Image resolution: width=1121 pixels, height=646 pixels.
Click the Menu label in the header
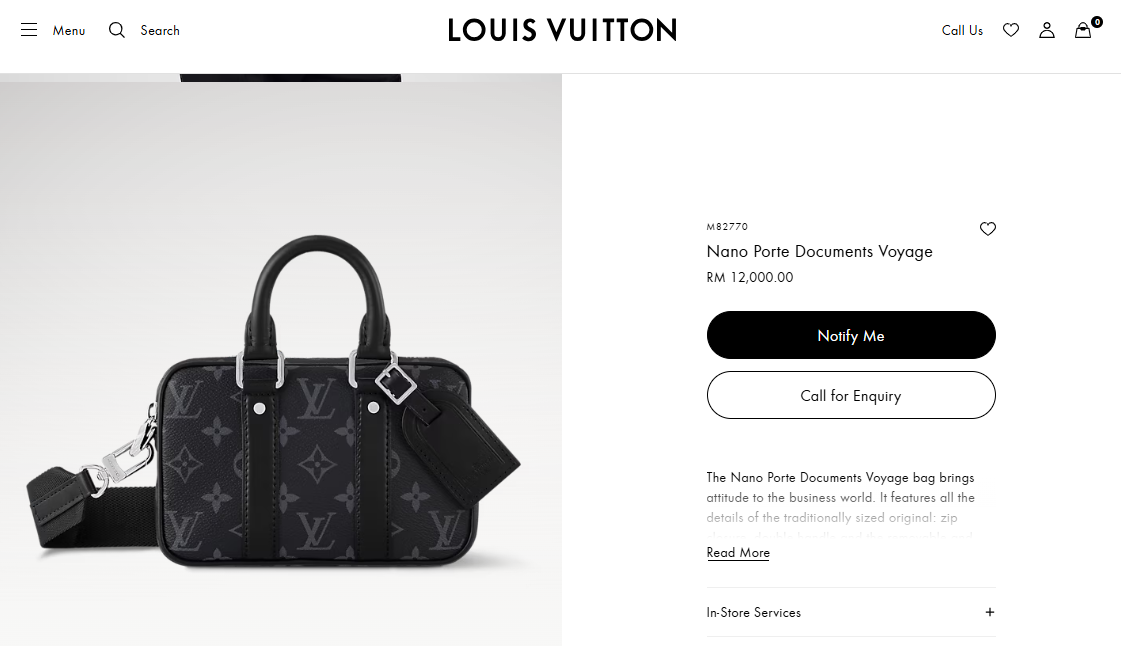(69, 31)
